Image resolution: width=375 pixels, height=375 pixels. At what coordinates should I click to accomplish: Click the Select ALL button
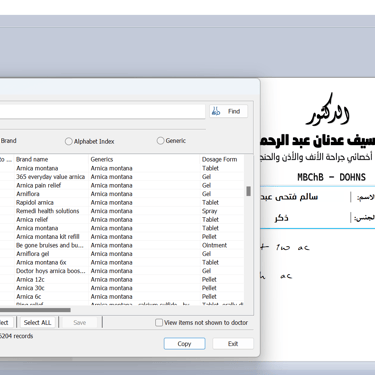click(37, 322)
